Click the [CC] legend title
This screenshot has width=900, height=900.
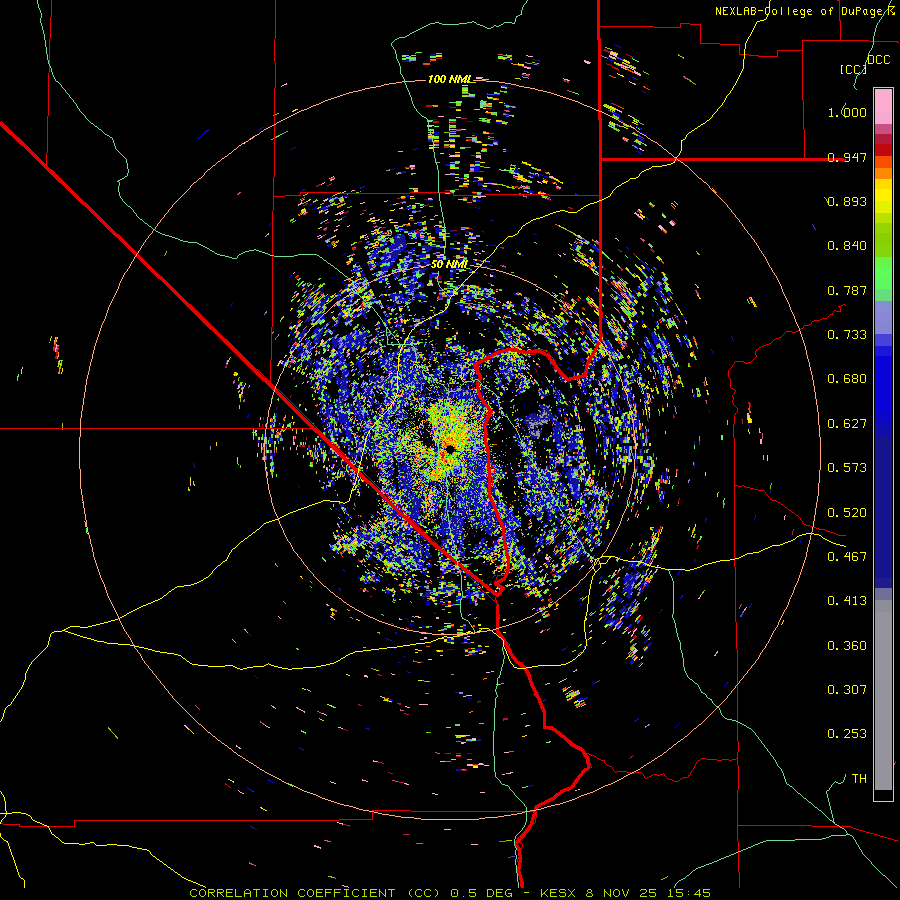(853, 69)
